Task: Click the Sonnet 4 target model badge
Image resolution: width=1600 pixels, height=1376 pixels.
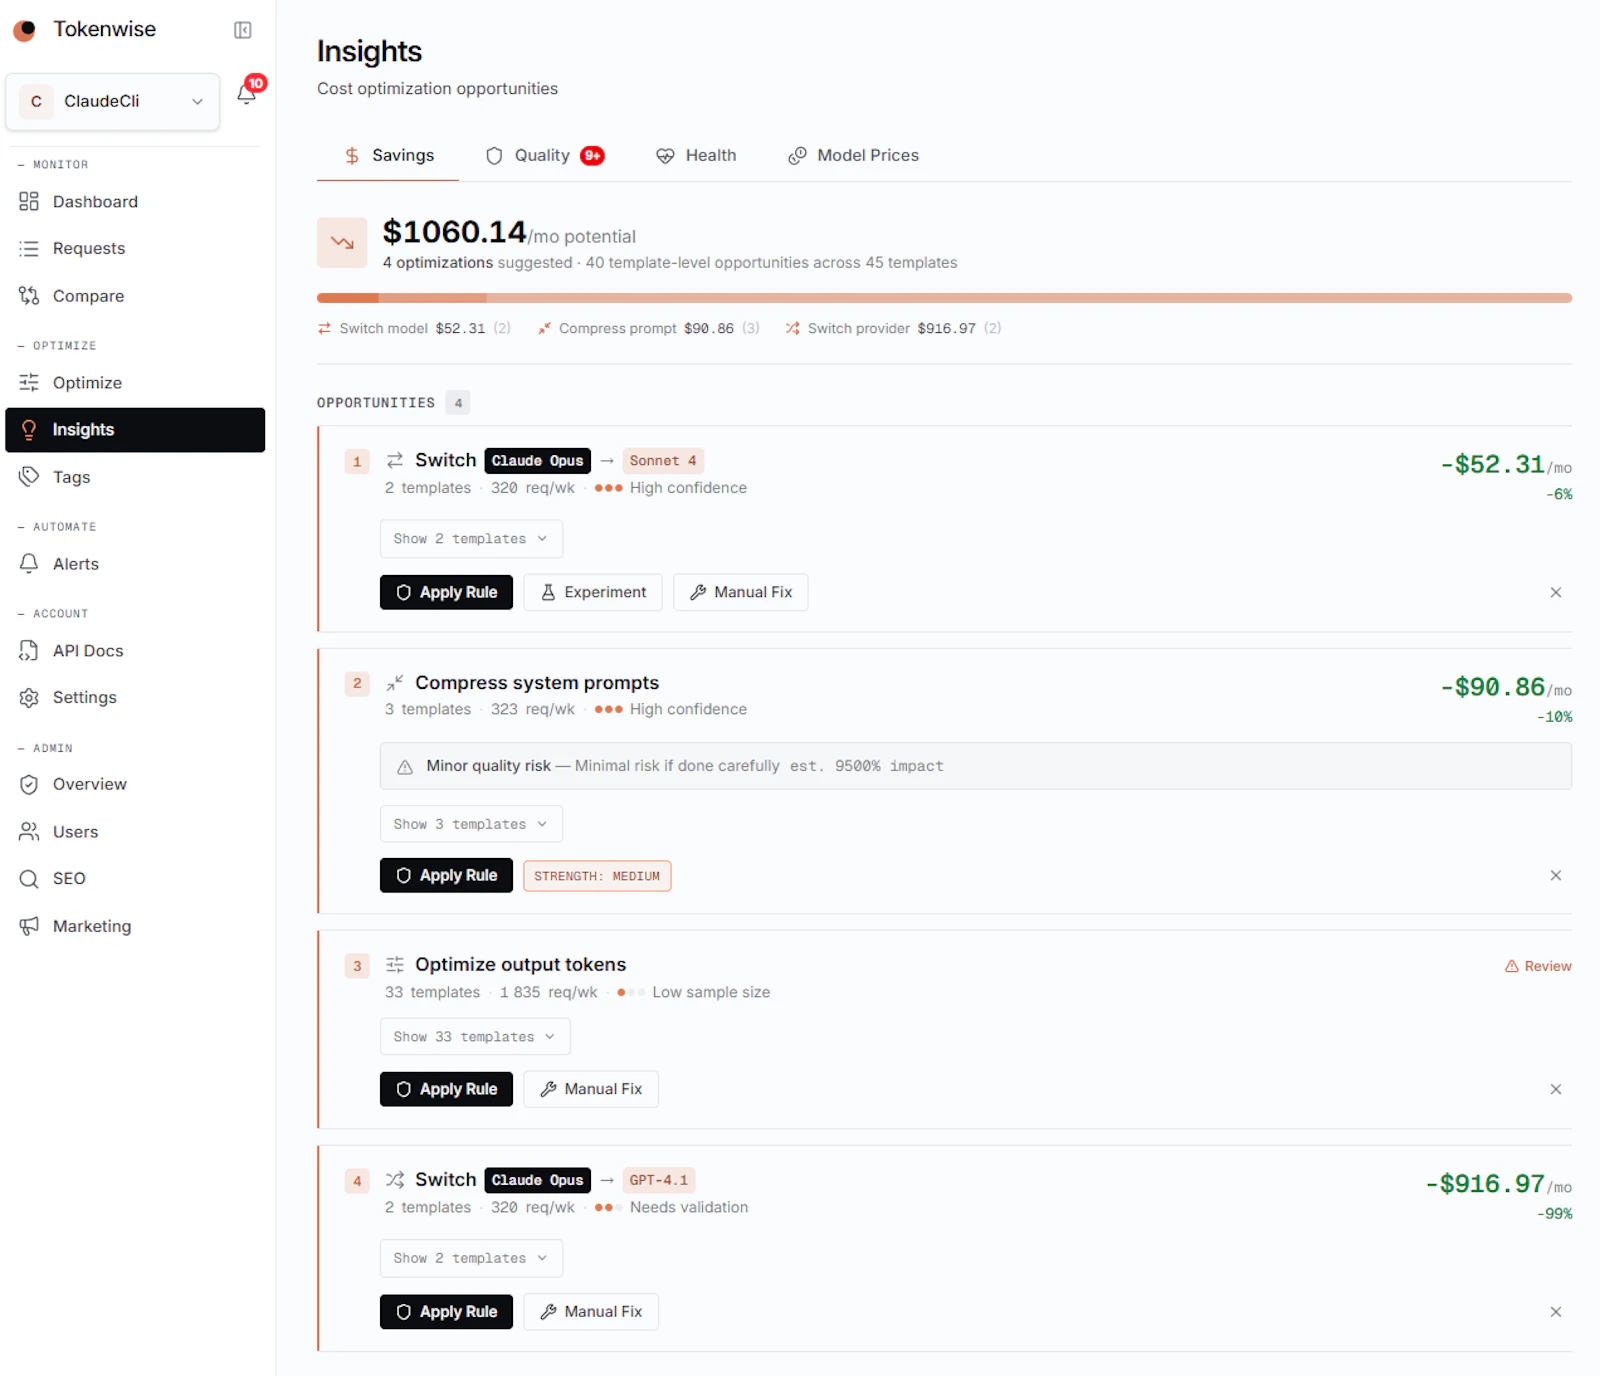Action: [663, 461]
